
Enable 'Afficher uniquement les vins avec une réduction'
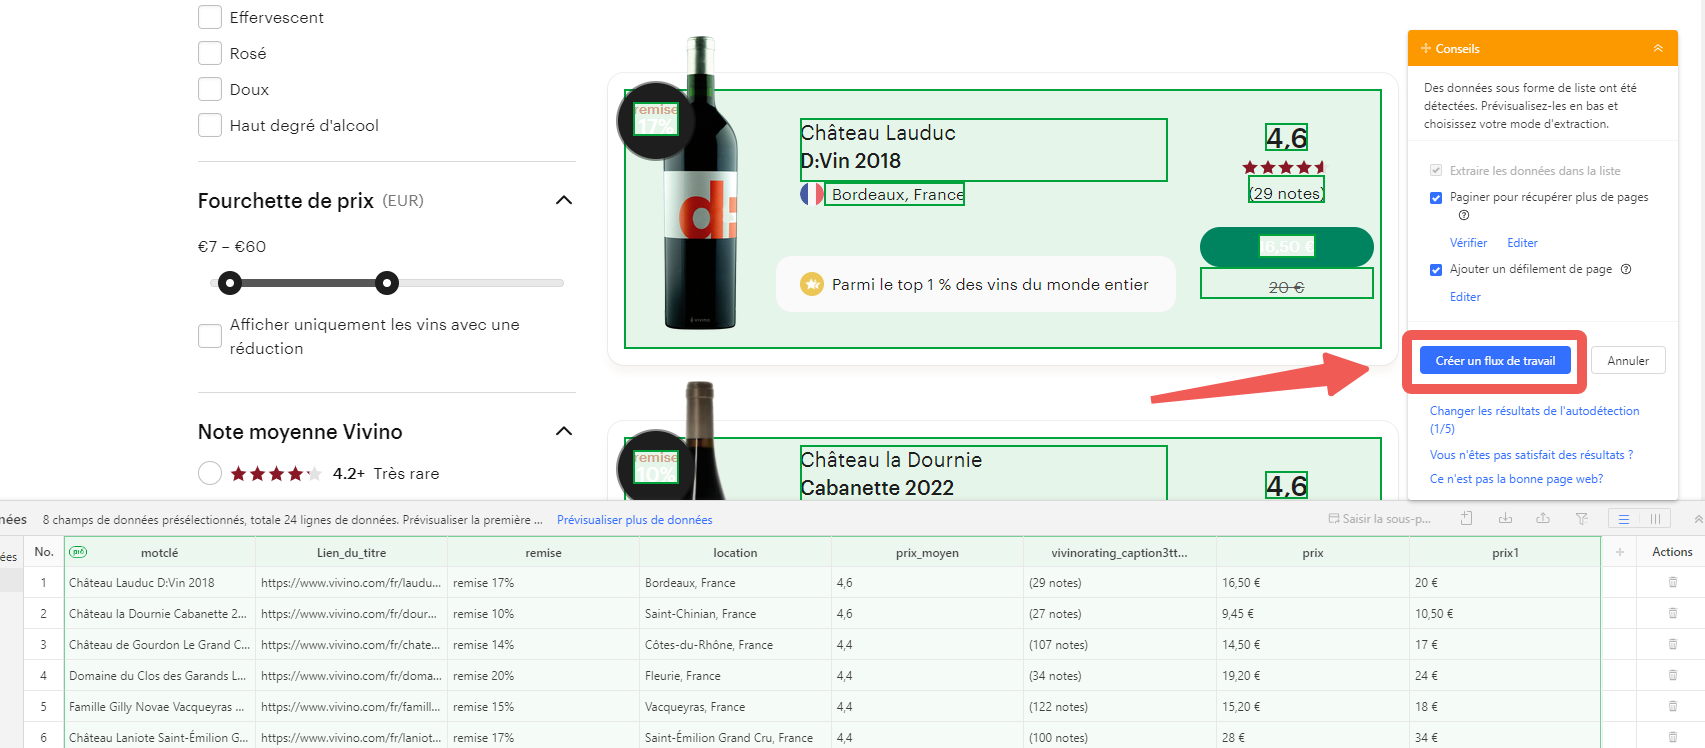coord(210,336)
